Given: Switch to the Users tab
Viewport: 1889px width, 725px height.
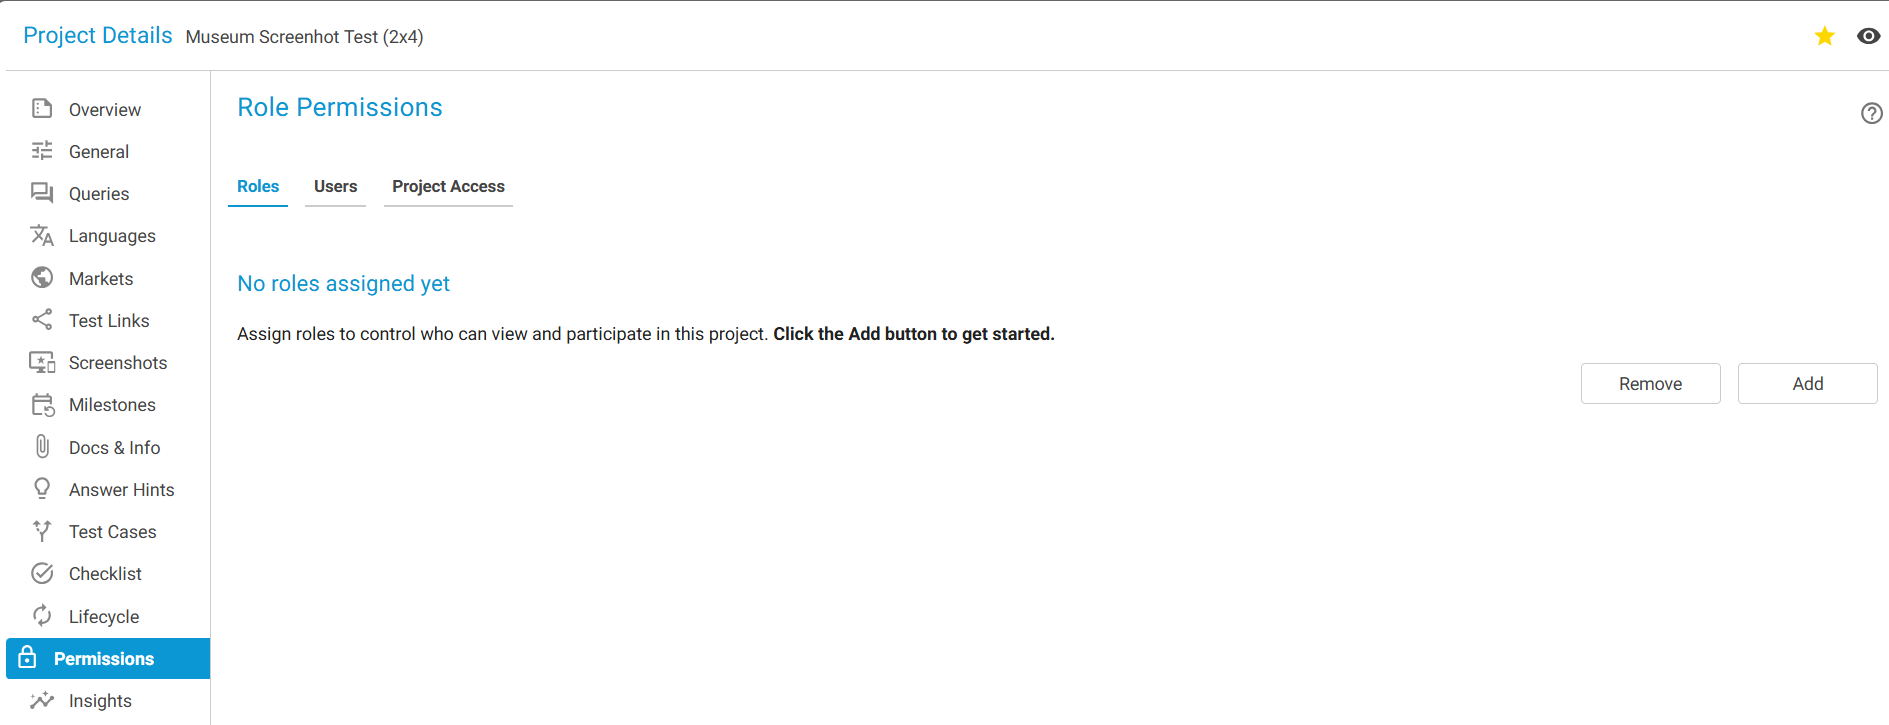Looking at the screenshot, I should [335, 187].
